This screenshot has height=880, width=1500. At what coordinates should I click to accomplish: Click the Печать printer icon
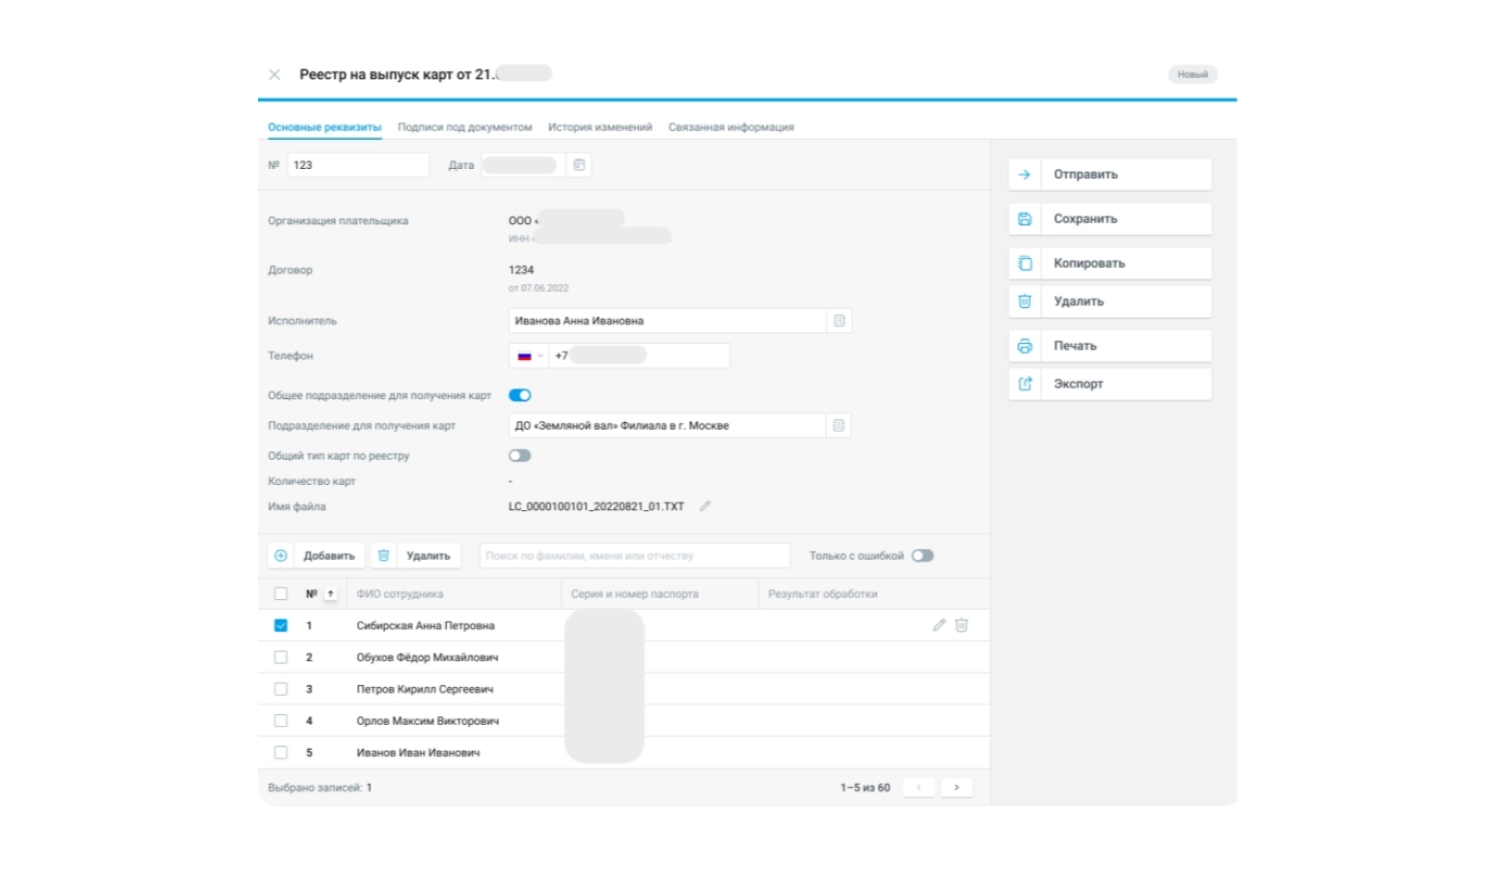coord(1024,346)
